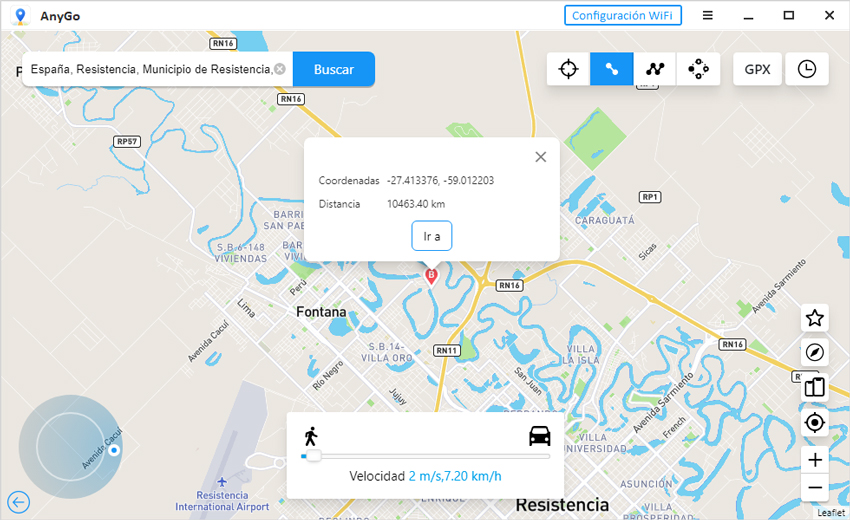This screenshot has width=850, height=520.
Task: Click the 'Ir a' button in popup
Action: click(x=432, y=236)
